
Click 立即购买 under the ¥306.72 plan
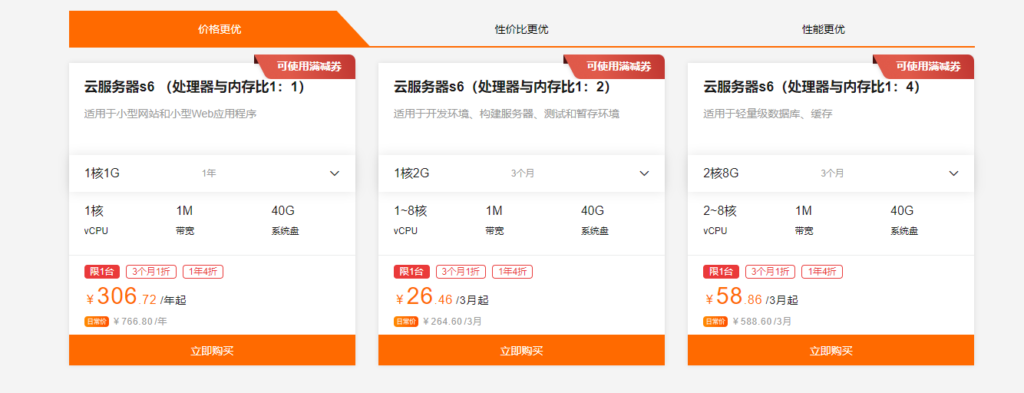212,351
